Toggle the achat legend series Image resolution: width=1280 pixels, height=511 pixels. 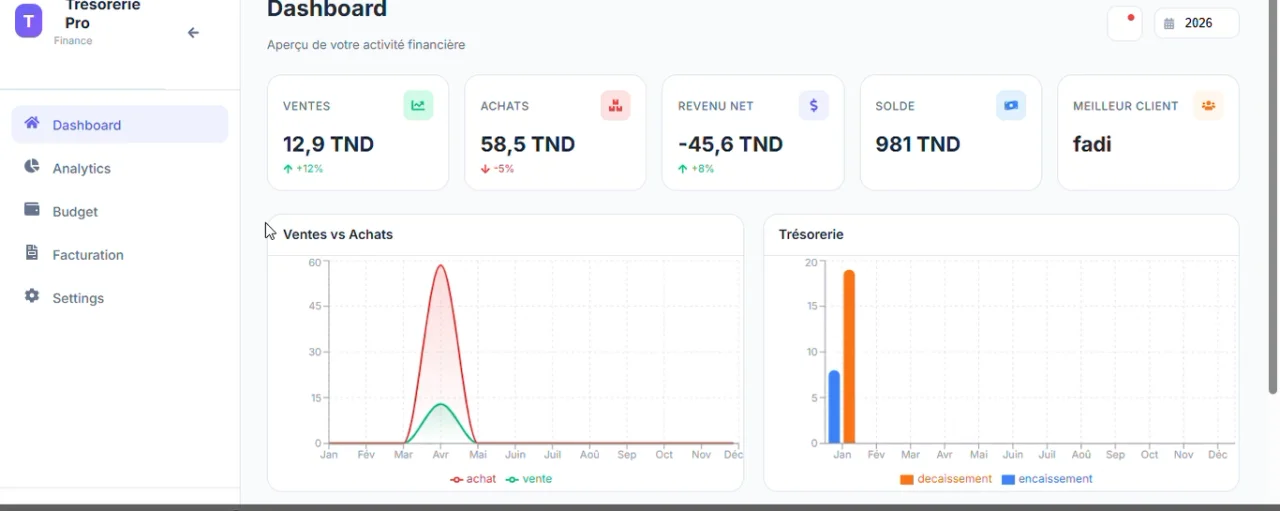(x=473, y=479)
